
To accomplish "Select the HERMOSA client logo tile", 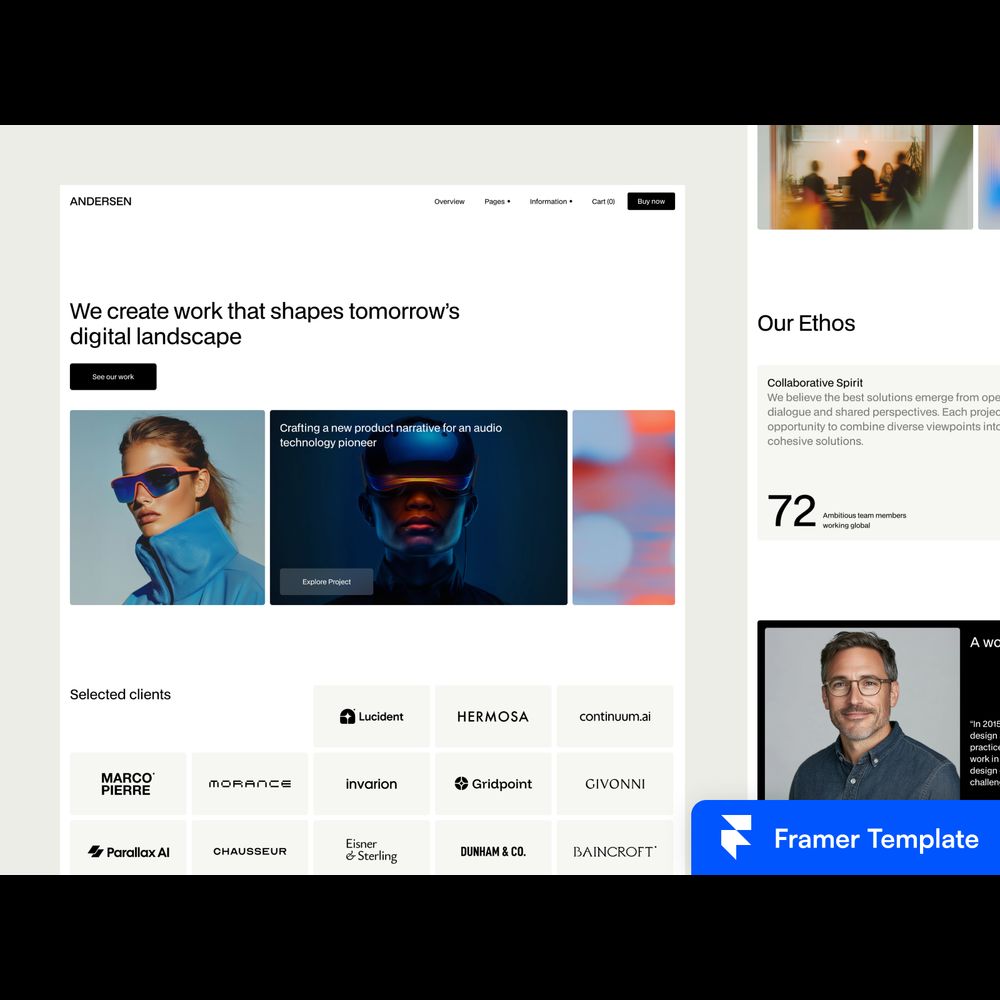I will click(x=493, y=716).
